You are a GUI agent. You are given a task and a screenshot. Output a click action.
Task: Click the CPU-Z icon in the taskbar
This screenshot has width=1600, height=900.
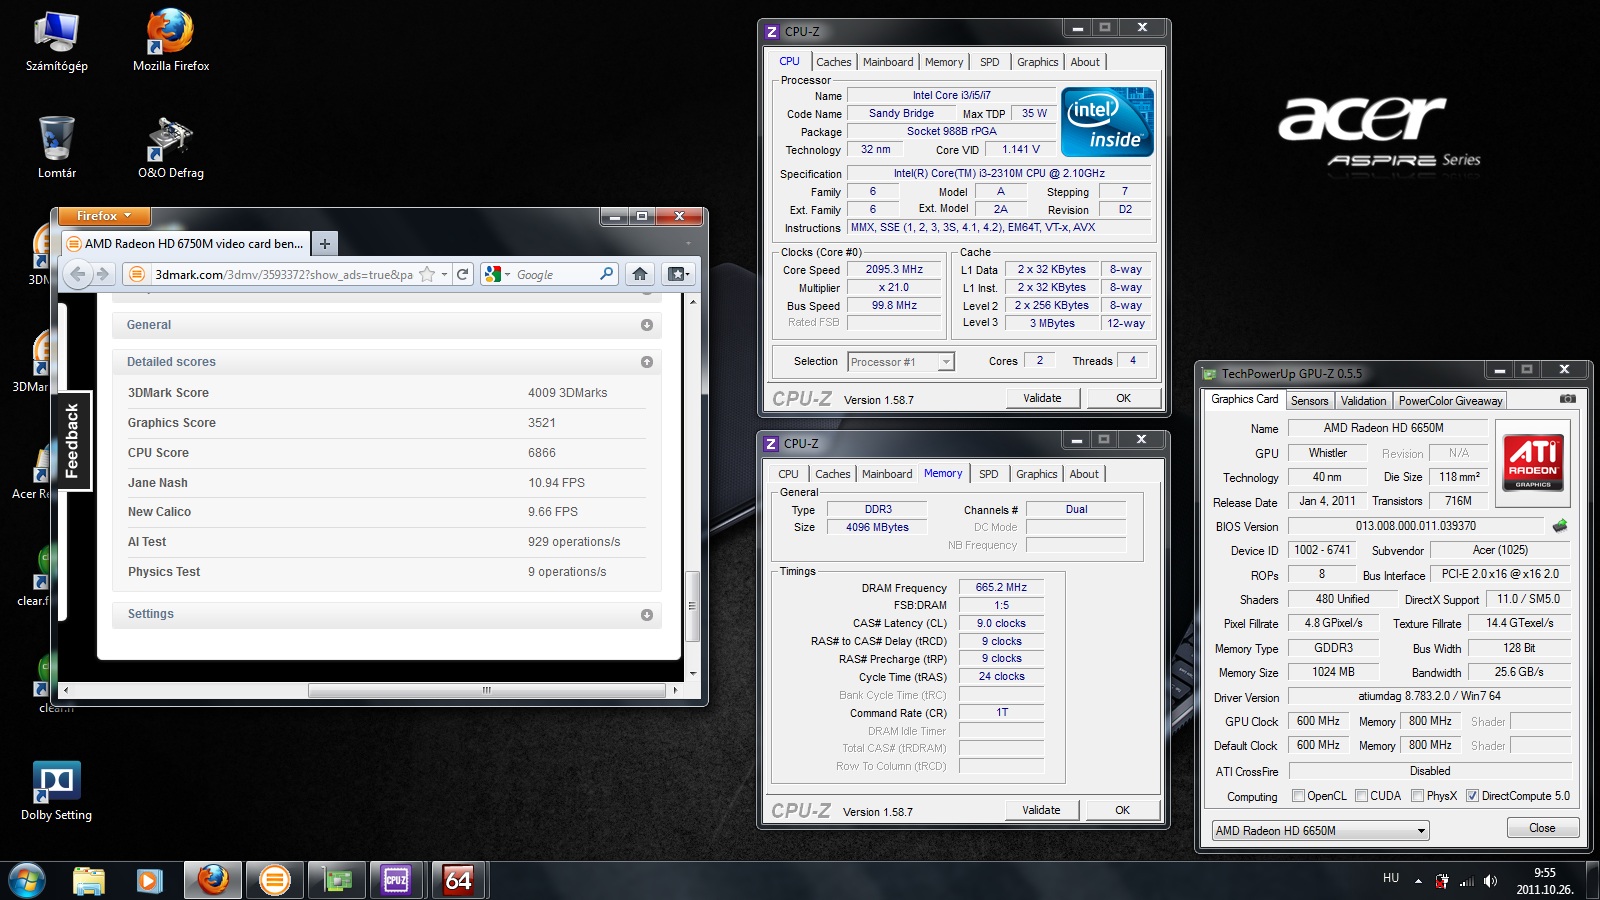click(396, 880)
